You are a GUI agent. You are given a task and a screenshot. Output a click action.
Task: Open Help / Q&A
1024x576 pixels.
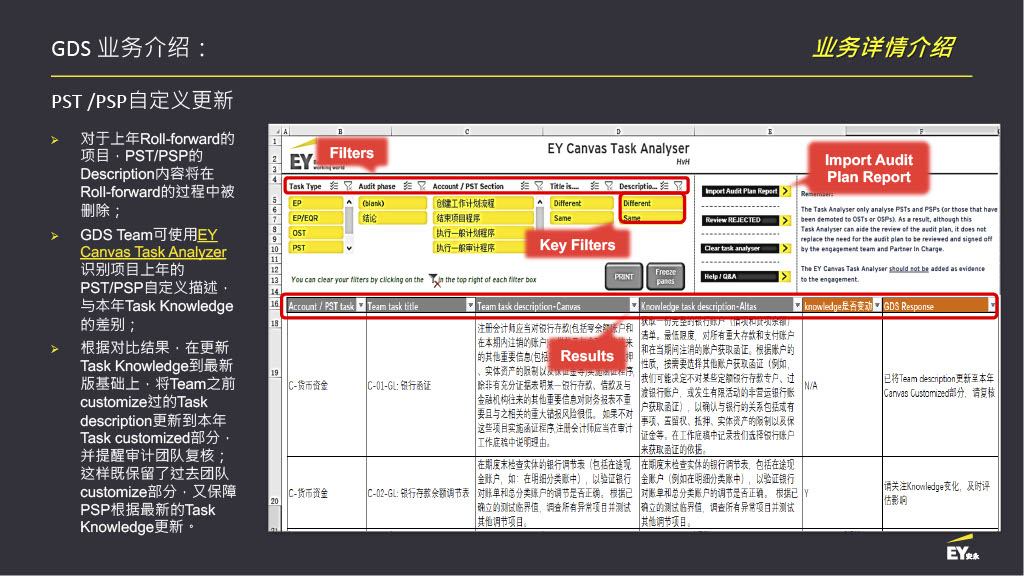746,276
